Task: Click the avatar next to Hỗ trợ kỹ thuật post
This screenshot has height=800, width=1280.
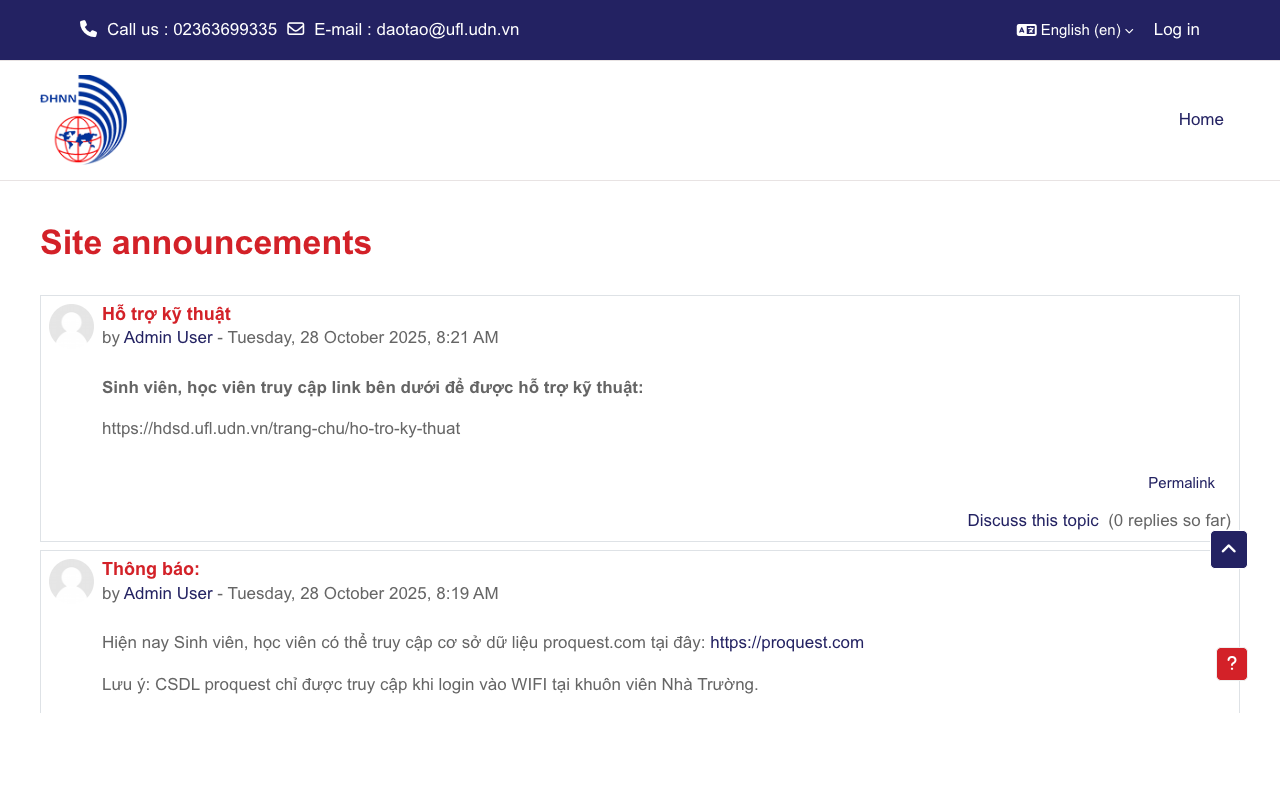Action: coord(71,327)
